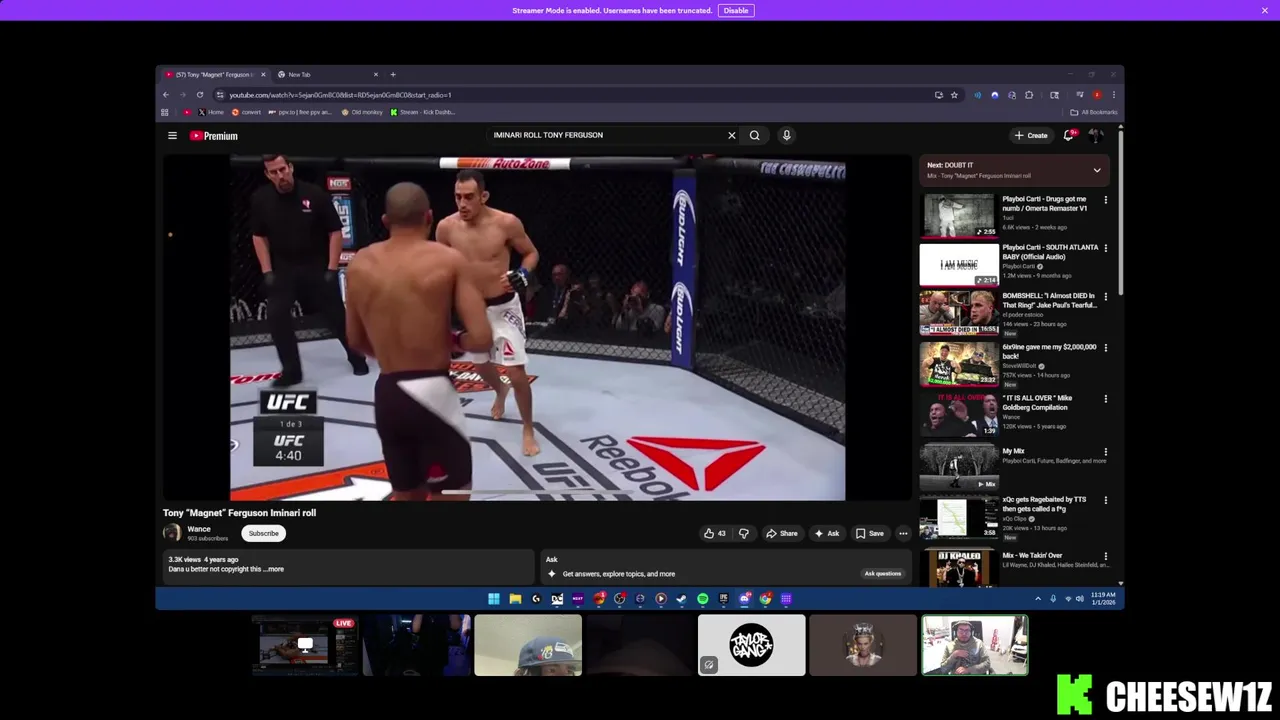Select the LIVE screen-share tile
The image size is (1280, 720).
[305, 645]
